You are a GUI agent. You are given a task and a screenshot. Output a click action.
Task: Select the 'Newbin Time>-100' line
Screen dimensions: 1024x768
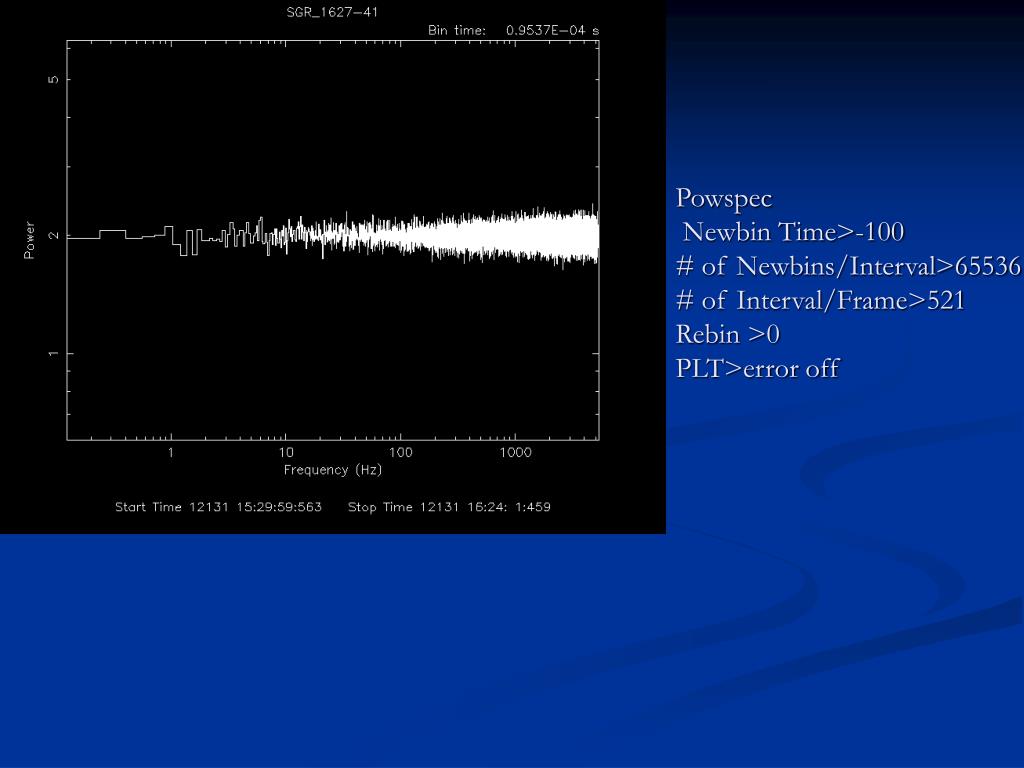click(793, 232)
